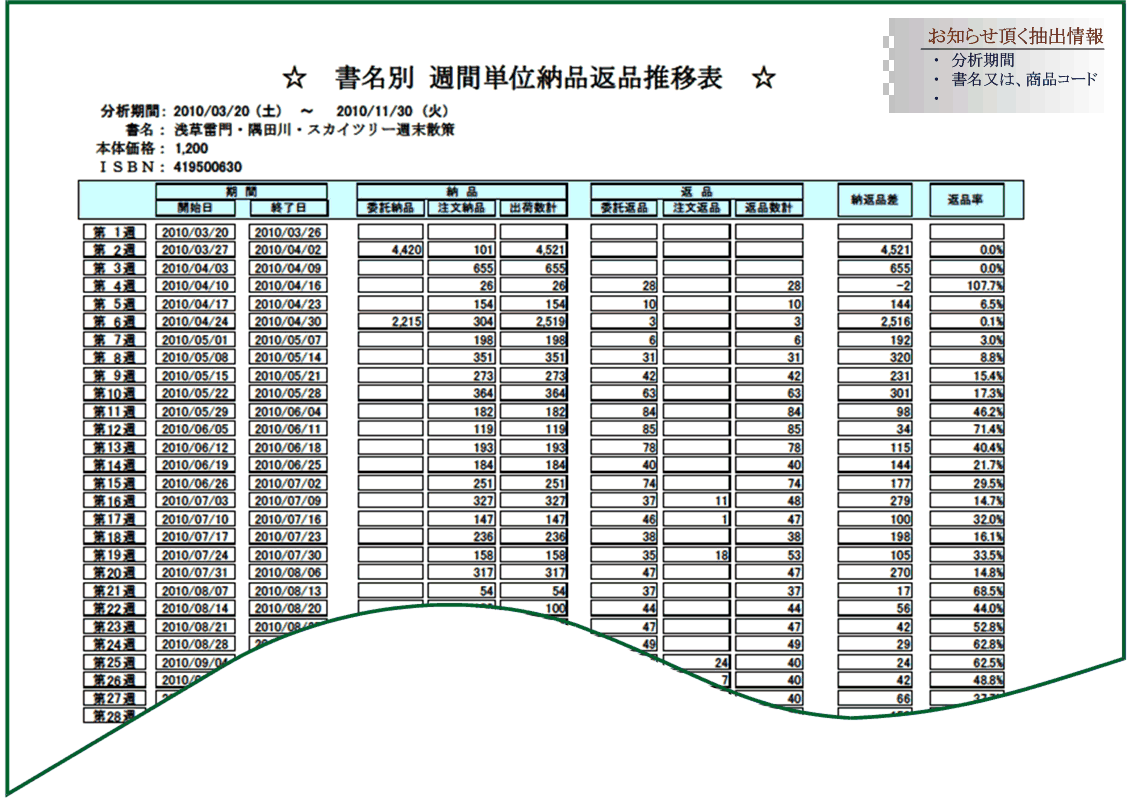Click end date cell 2010/08/20

(288, 608)
